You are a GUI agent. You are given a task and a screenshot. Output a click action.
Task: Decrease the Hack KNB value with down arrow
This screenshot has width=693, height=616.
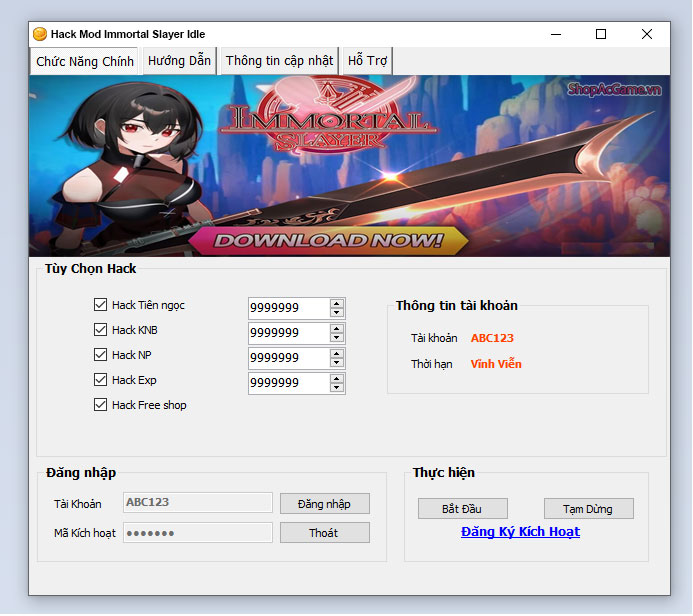337,338
